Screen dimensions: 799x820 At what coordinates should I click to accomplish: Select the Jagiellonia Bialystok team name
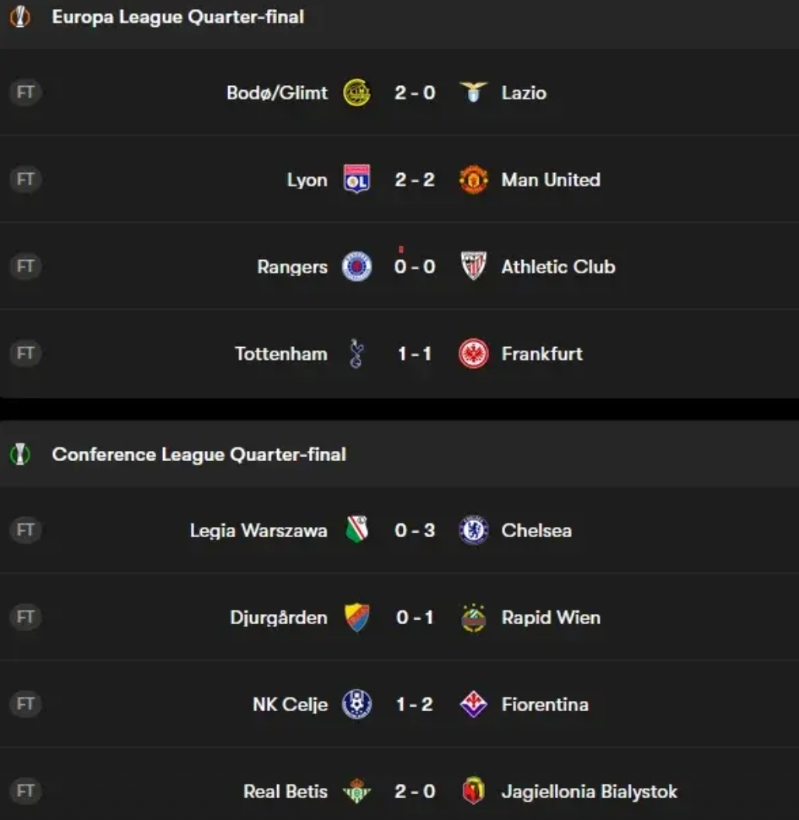point(589,791)
